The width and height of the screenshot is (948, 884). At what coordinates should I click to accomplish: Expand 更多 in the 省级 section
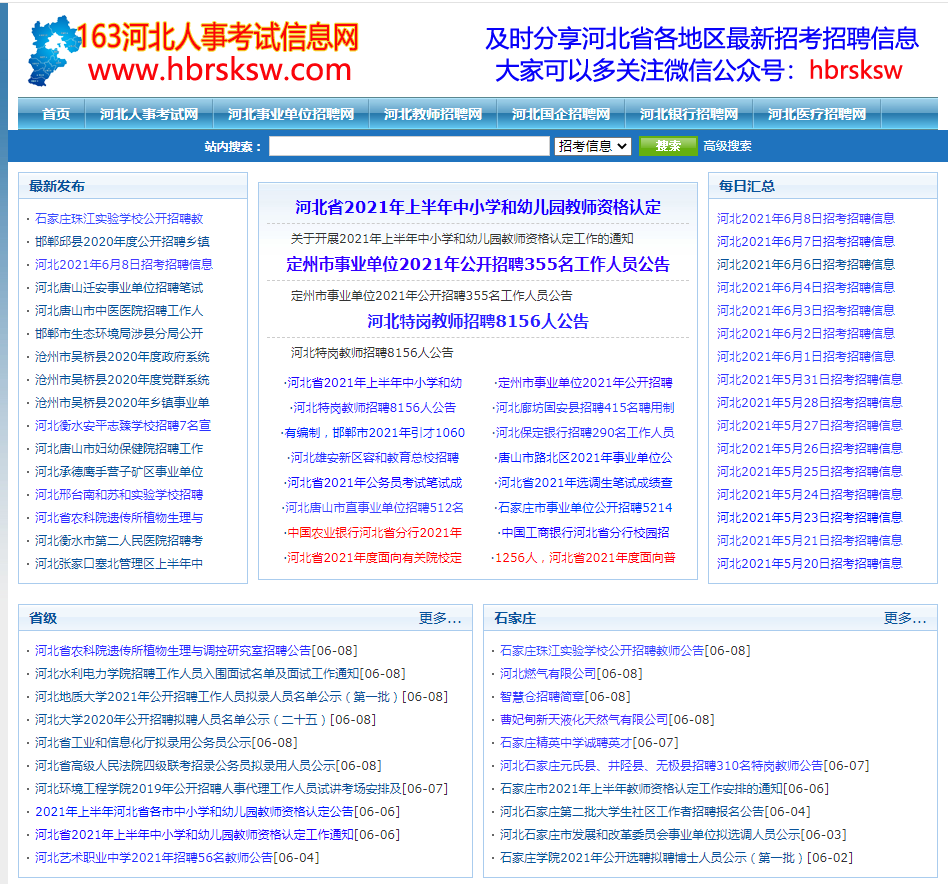pos(440,618)
